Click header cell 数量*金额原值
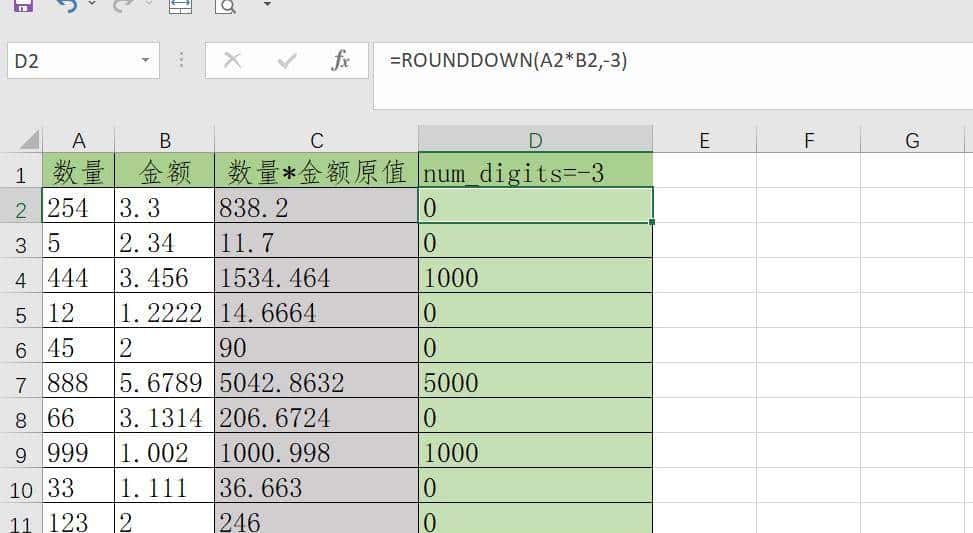The height and width of the screenshot is (533, 973). point(316,170)
